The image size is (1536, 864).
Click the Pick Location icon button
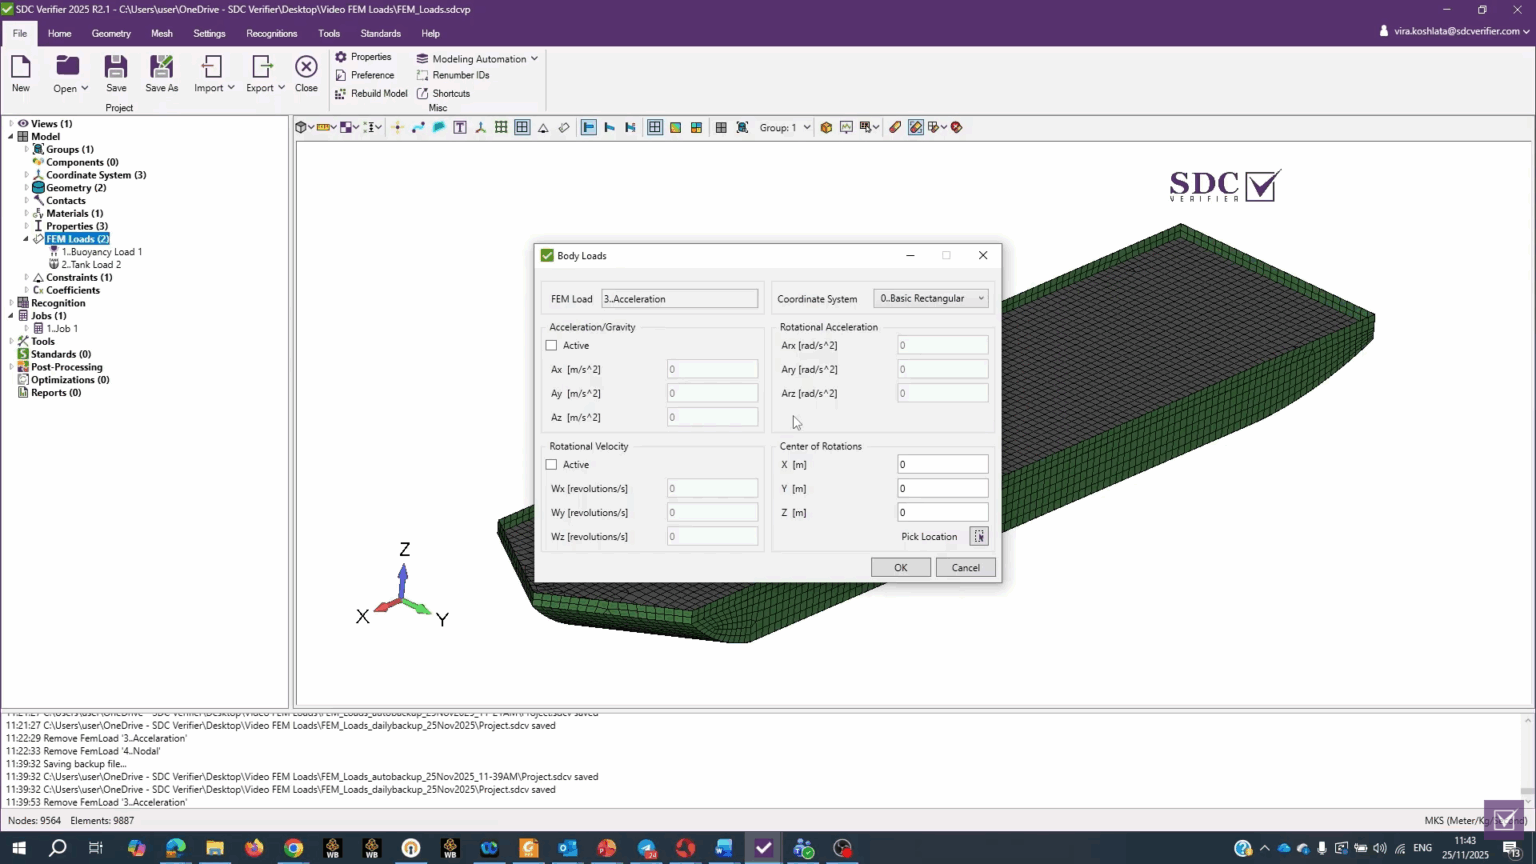979,537
